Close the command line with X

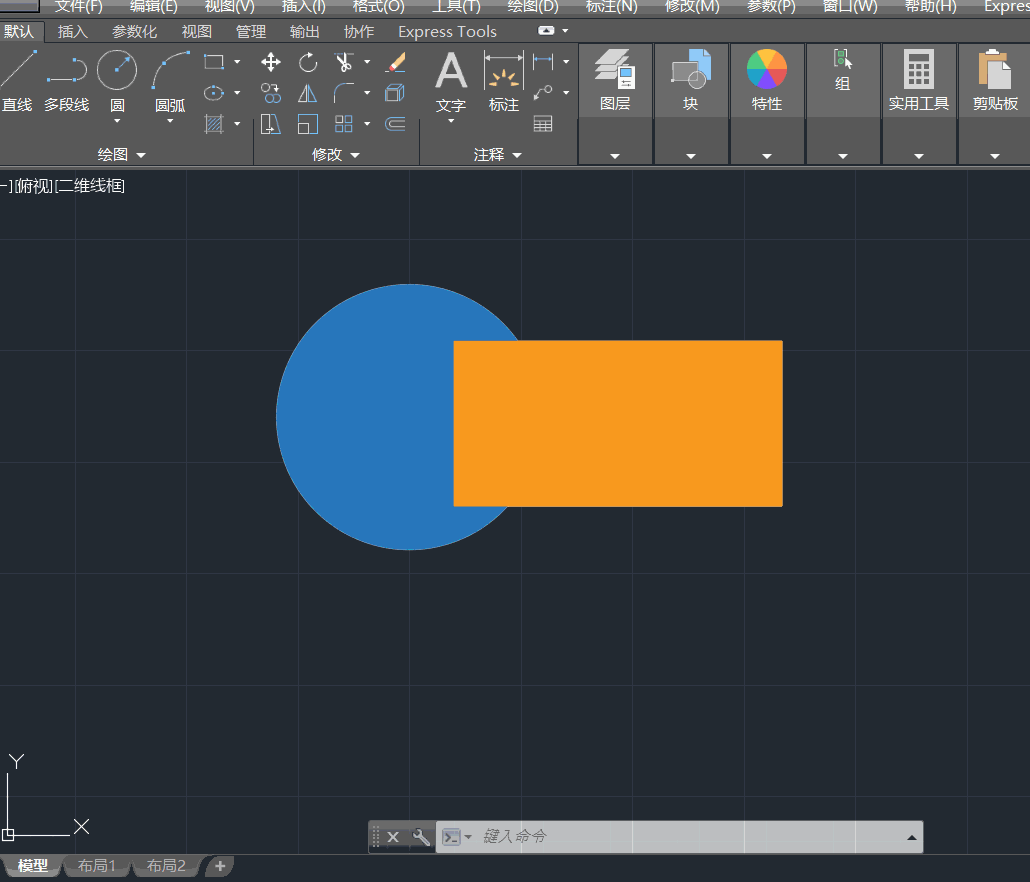[x=393, y=837]
